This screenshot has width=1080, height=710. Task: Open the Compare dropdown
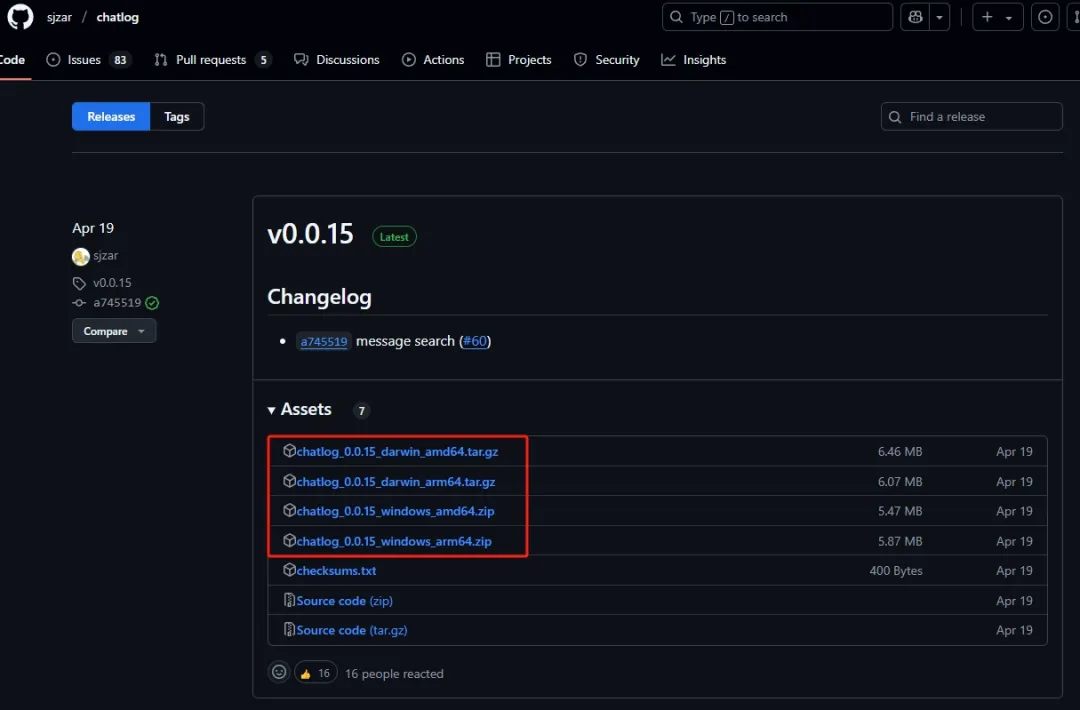(x=114, y=331)
